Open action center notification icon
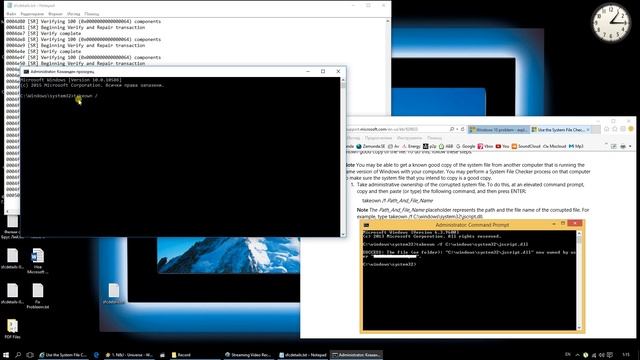The height and width of the screenshot is (360, 640). [610, 355]
